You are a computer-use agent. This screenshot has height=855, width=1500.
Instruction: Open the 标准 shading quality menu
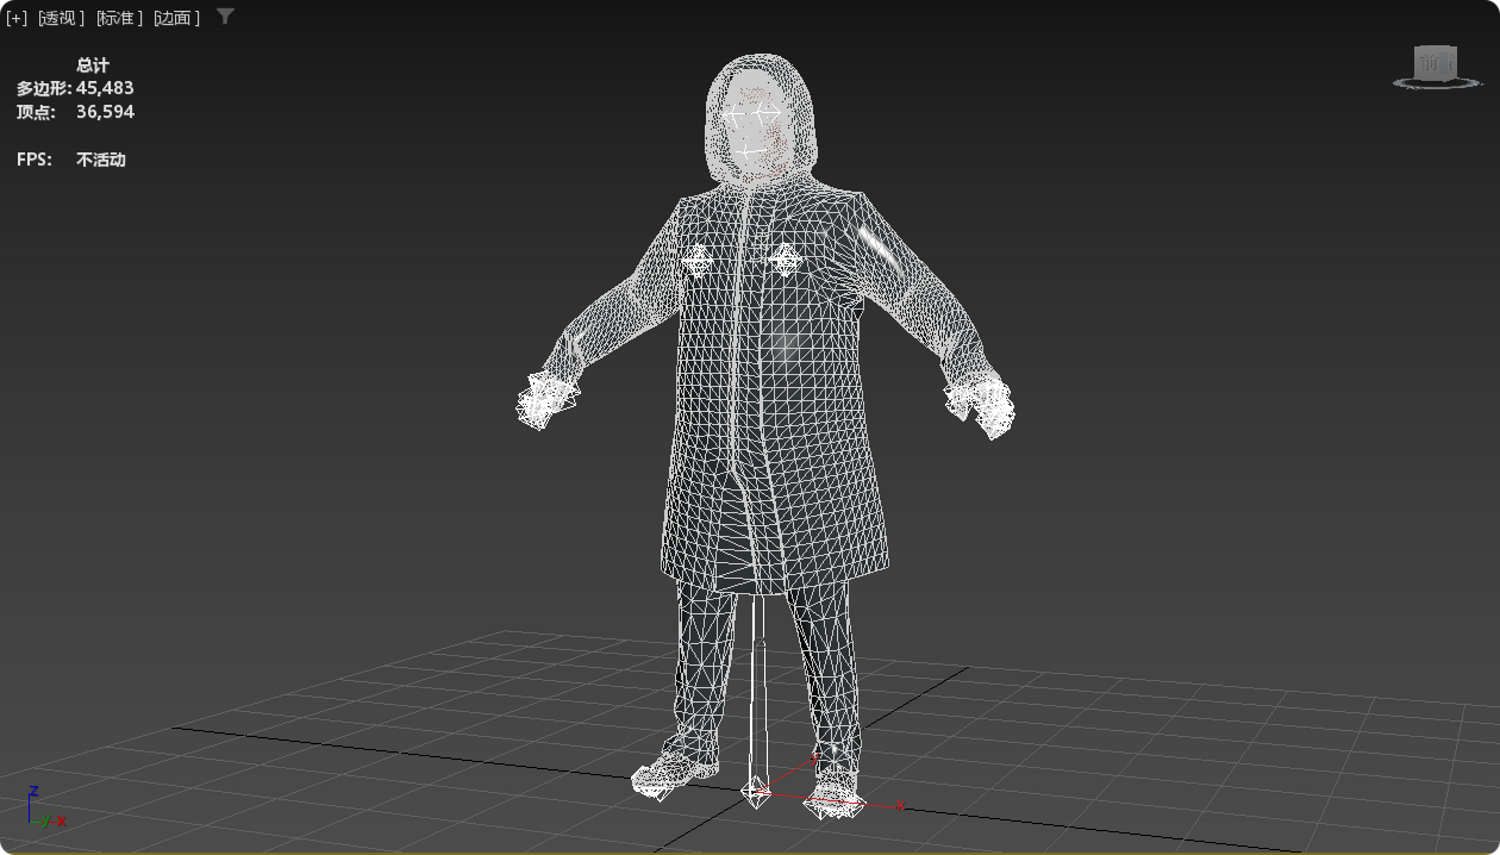pyautogui.click(x=120, y=18)
